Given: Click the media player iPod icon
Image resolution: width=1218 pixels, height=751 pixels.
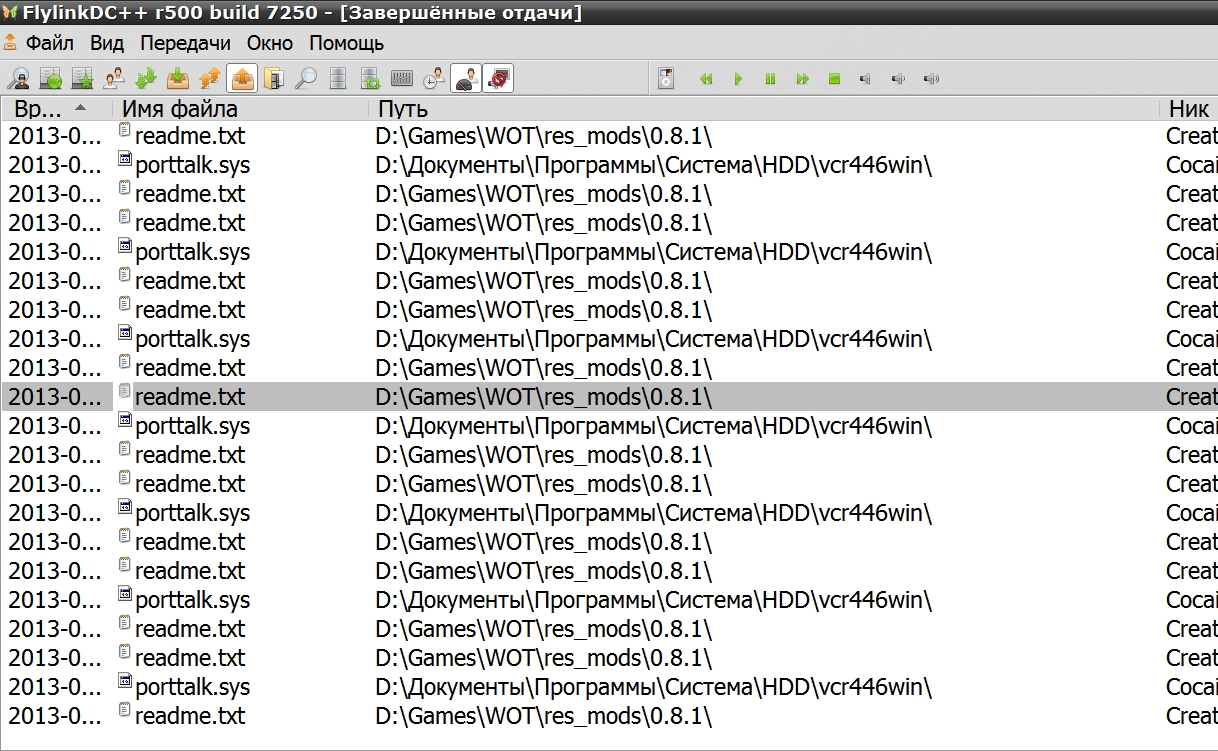Looking at the screenshot, I should tap(667, 78).
